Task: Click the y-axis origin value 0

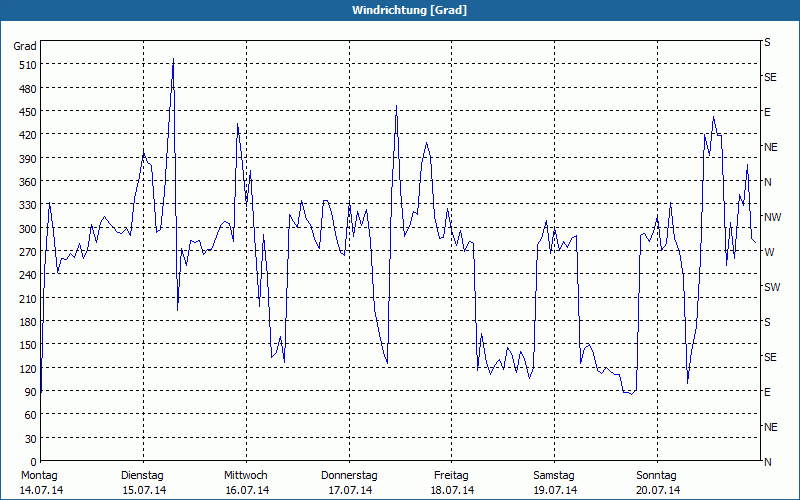Action: tap(34, 462)
